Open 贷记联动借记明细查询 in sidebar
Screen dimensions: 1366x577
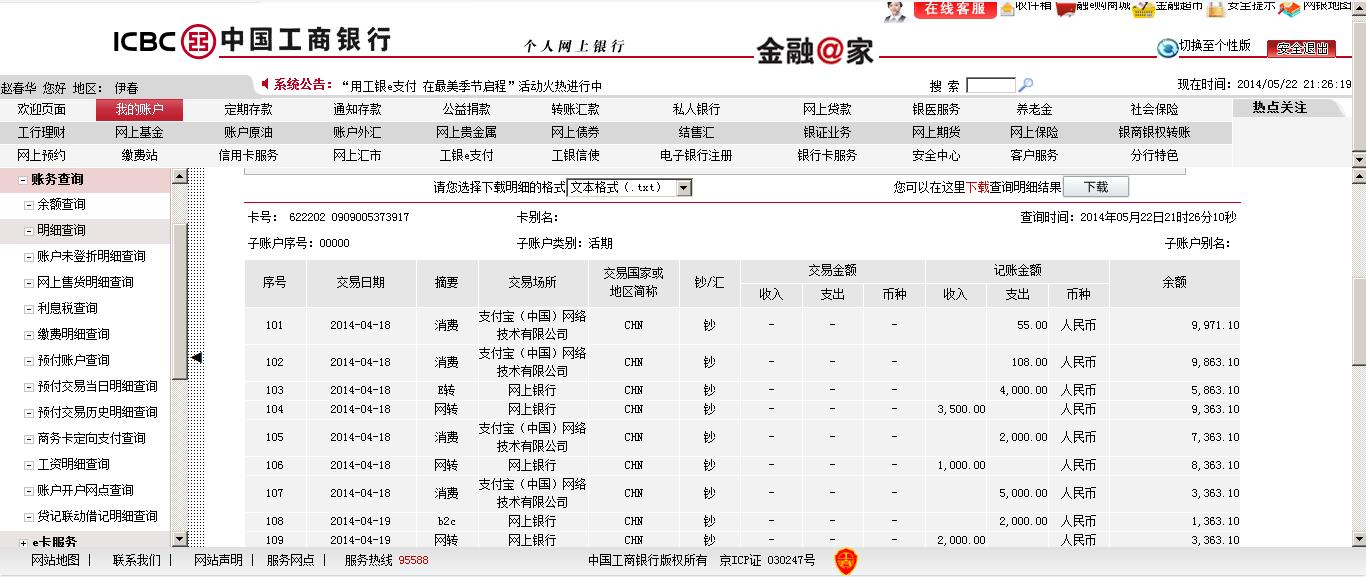click(x=97, y=516)
